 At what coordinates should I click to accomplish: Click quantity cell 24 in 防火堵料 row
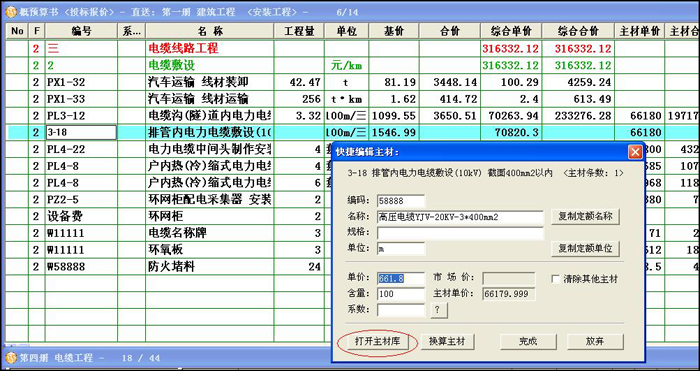(299, 267)
